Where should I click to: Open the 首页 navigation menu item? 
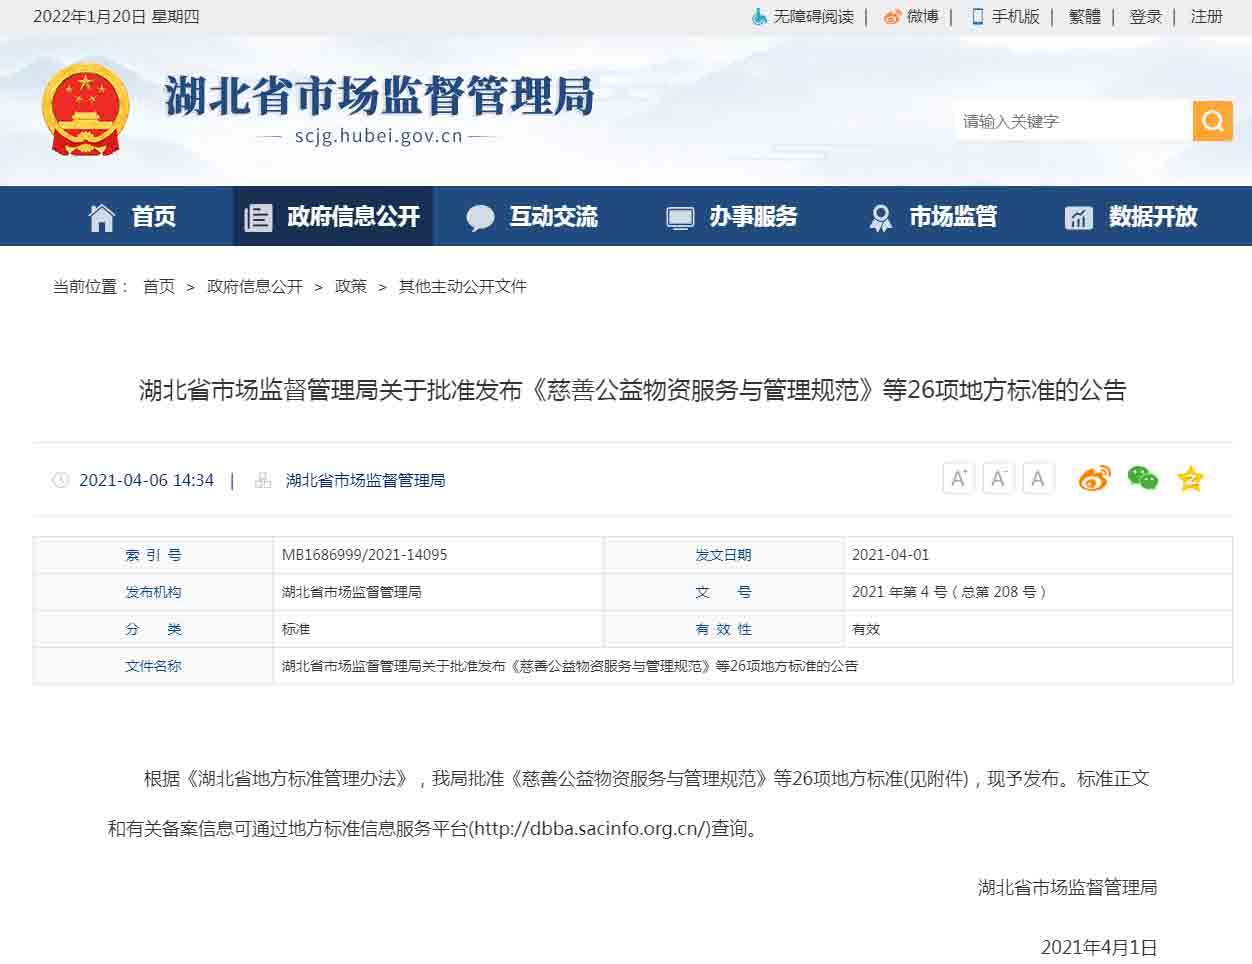133,217
